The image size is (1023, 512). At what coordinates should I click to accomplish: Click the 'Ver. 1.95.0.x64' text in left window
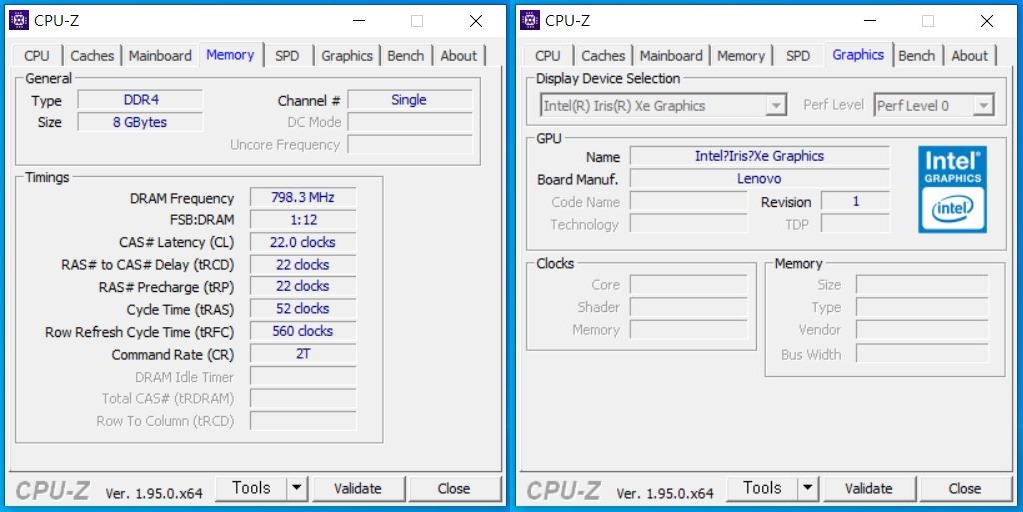point(154,494)
